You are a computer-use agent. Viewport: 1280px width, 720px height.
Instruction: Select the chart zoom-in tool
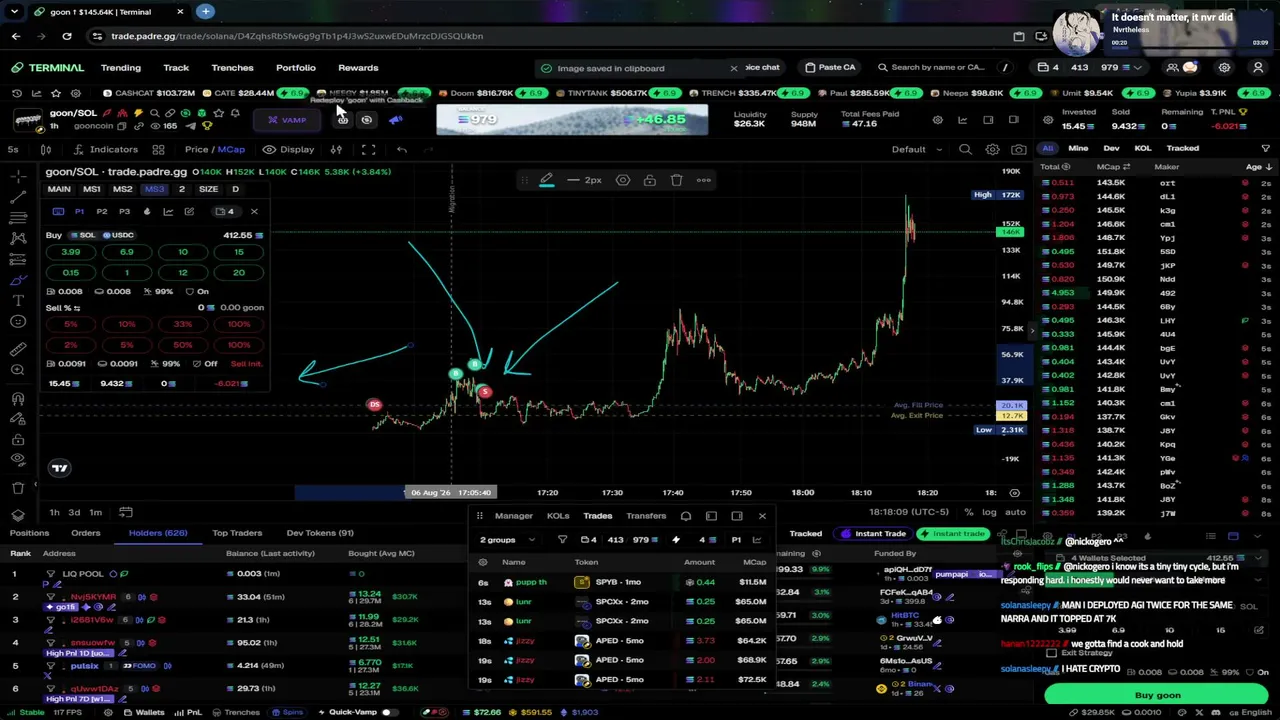click(x=18, y=370)
